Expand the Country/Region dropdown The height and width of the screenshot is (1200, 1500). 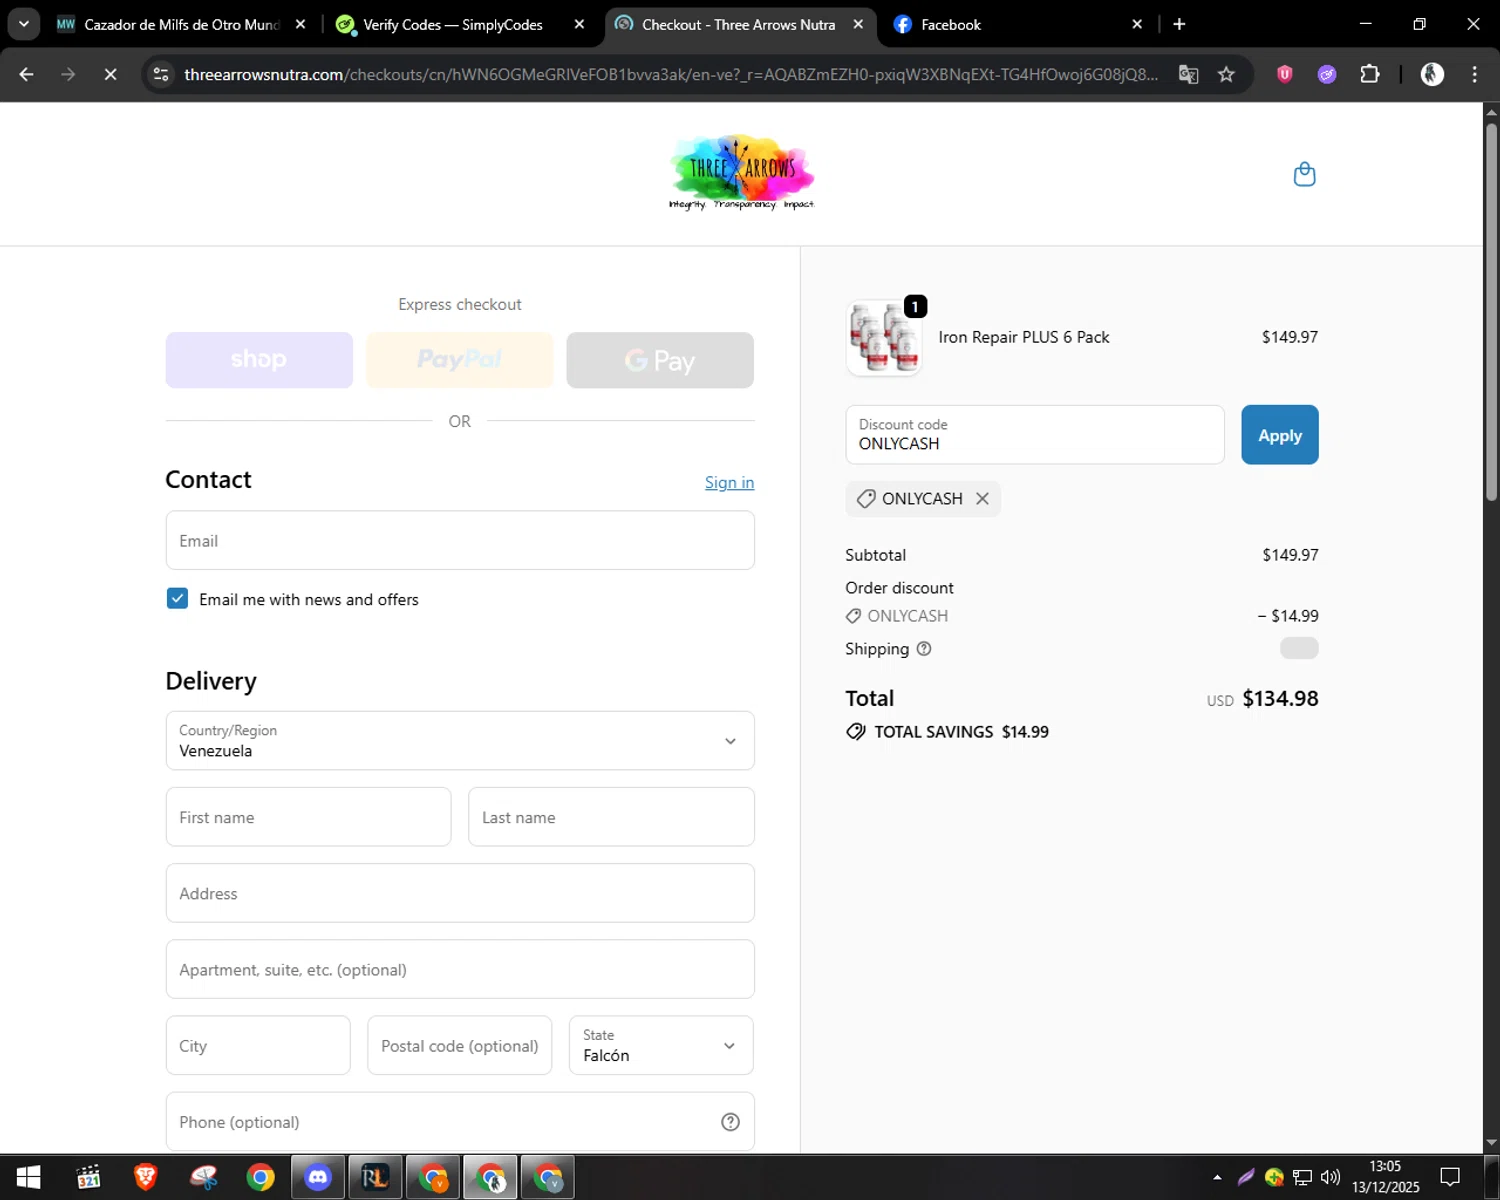(460, 741)
